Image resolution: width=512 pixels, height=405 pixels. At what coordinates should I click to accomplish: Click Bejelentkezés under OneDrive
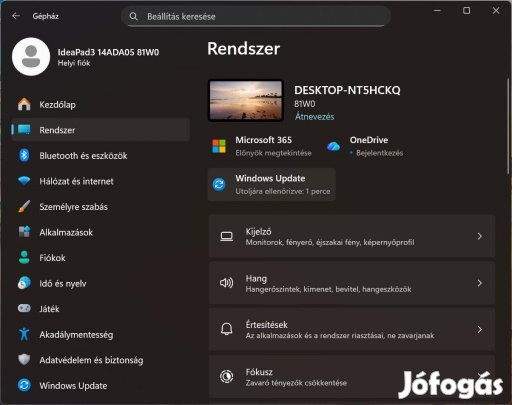point(379,153)
